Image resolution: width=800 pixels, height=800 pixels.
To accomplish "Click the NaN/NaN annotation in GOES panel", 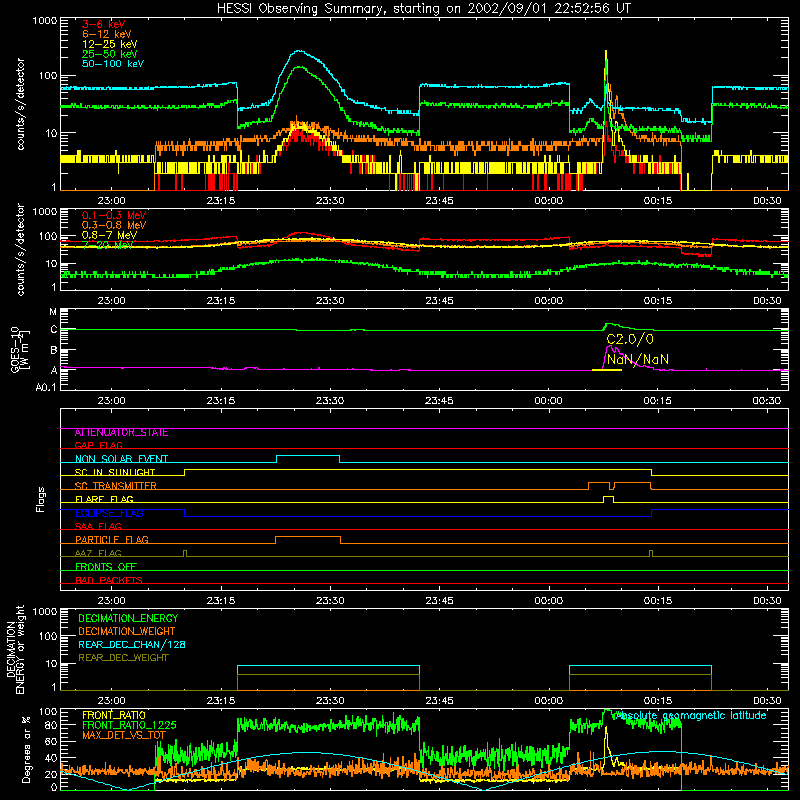I will point(638,359).
